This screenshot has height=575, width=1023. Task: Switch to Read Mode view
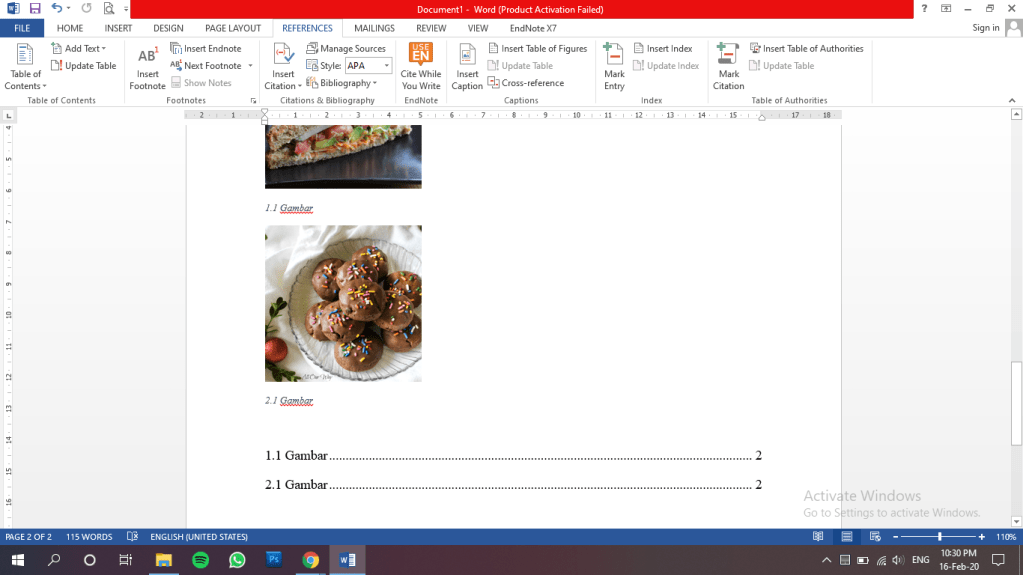(x=818, y=537)
